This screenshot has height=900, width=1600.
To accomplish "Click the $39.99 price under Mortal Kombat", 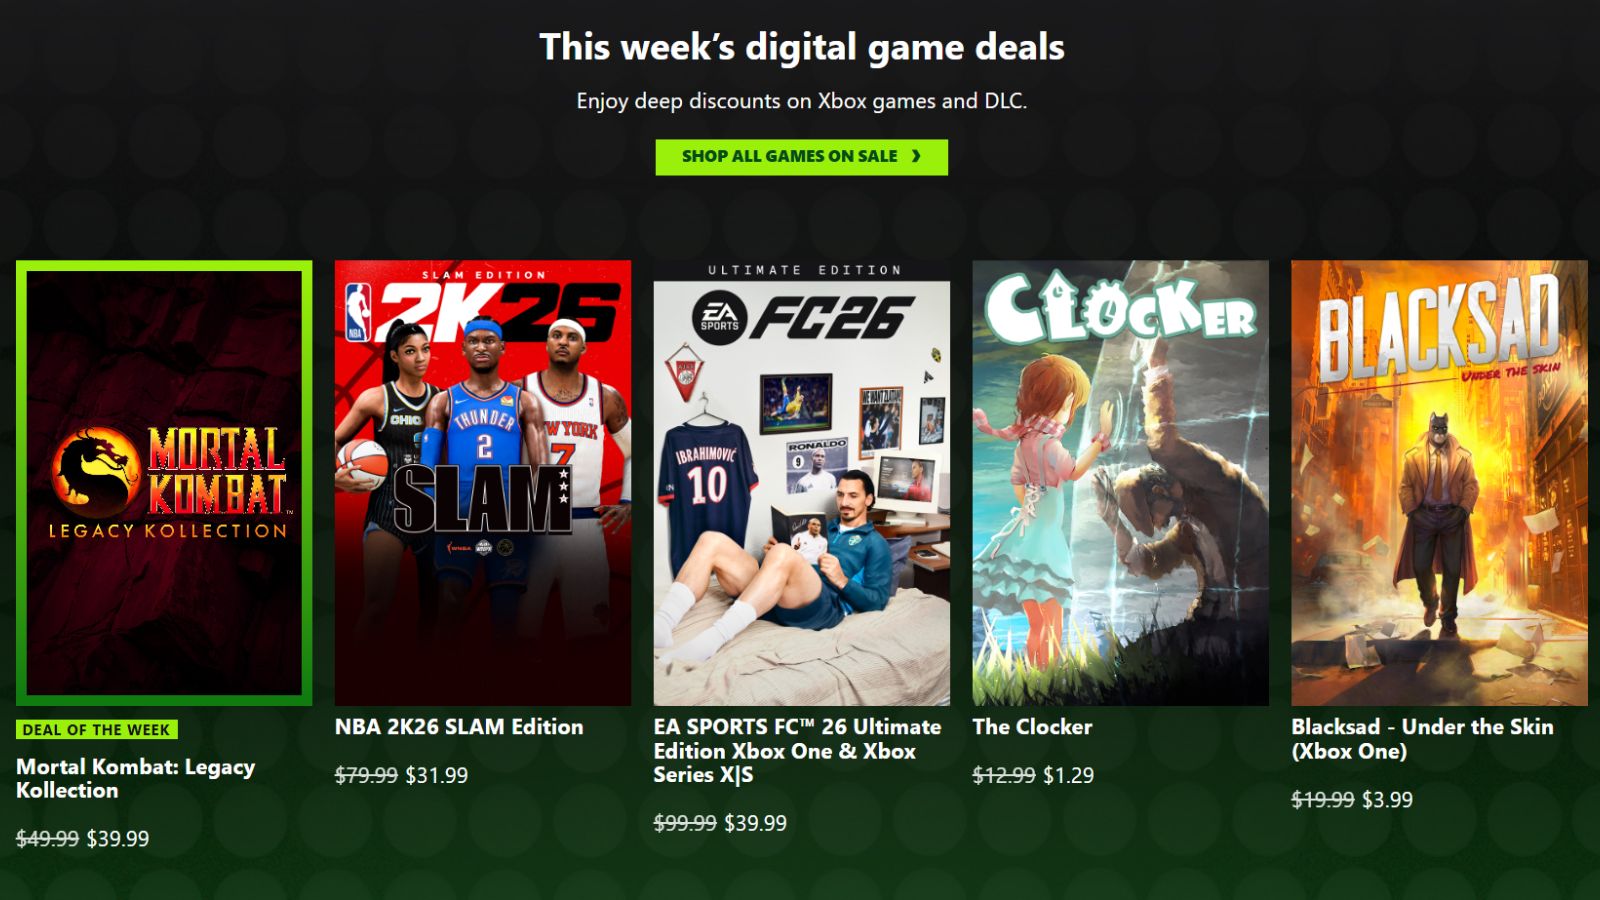I will (118, 839).
